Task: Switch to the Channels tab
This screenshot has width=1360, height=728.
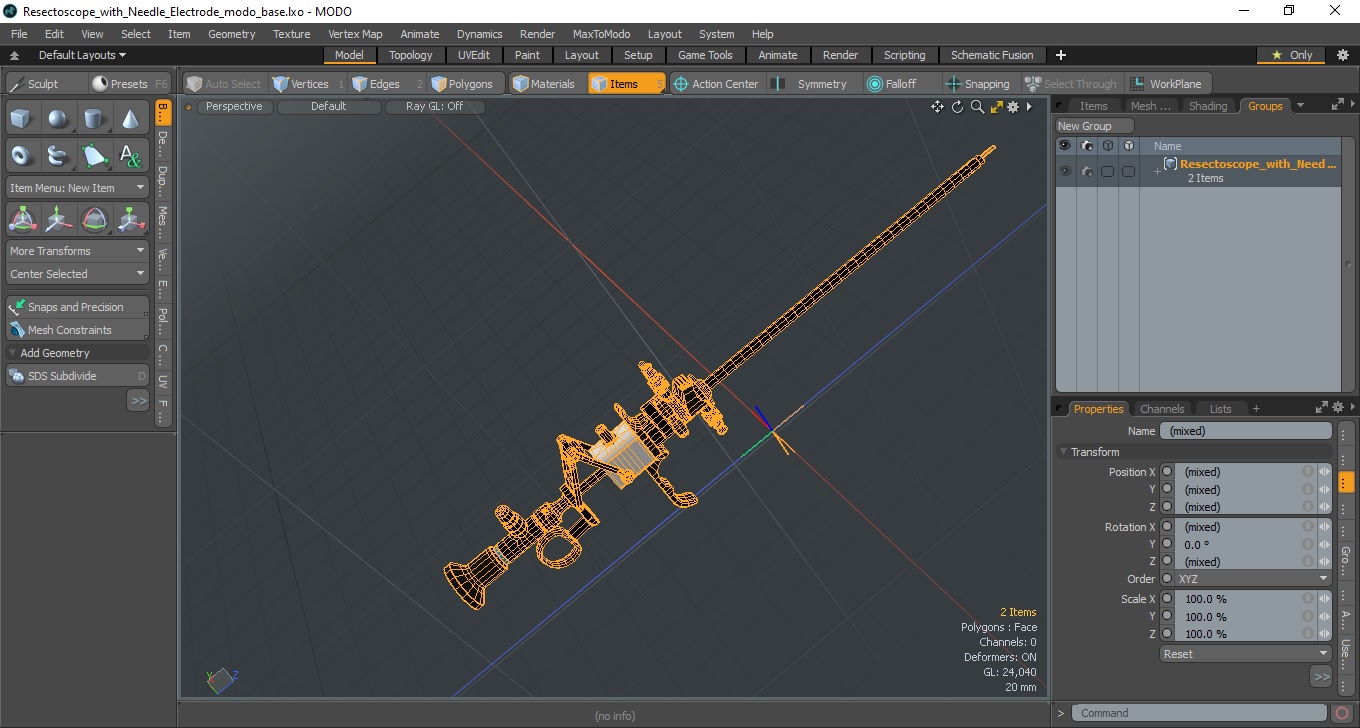Action: (x=1162, y=409)
